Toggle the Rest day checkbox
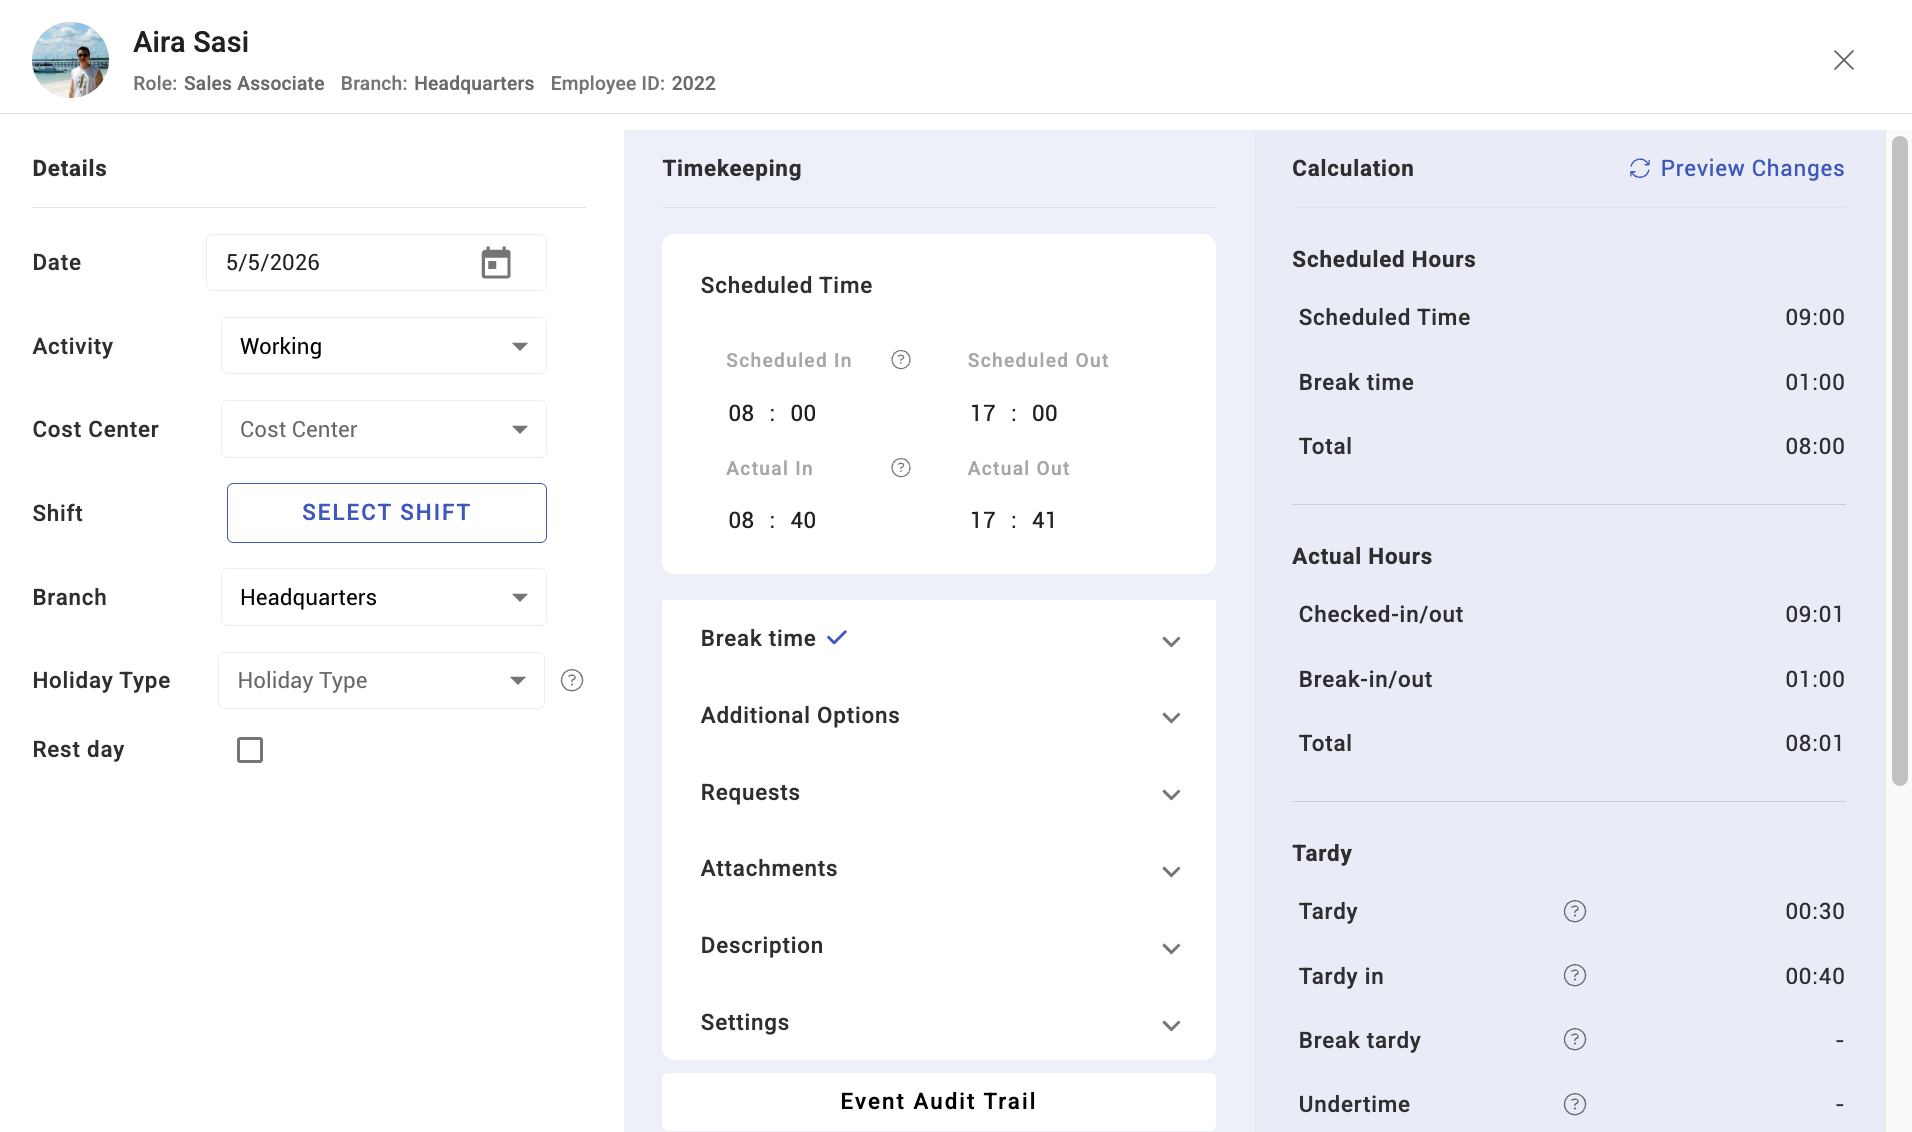1912x1132 pixels. pyautogui.click(x=250, y=750)
